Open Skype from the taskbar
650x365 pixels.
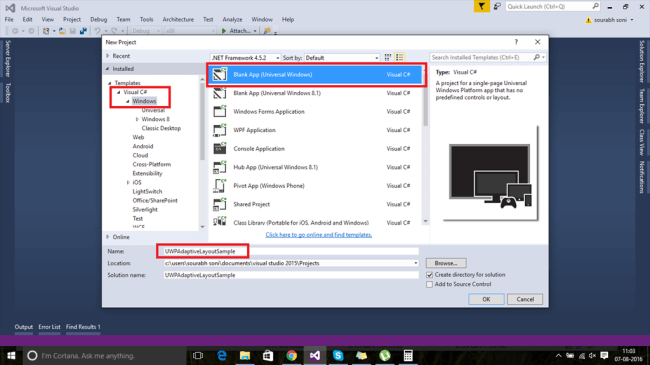(338, 355)
